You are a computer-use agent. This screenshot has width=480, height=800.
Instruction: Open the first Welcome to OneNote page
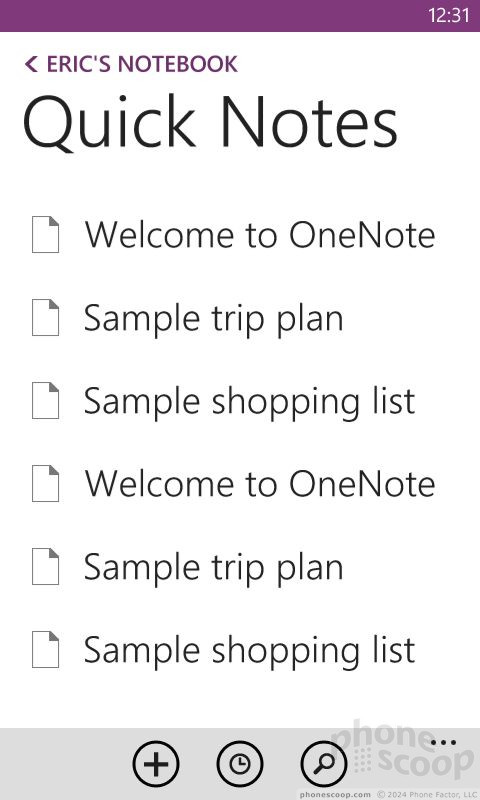click(260, 235)
